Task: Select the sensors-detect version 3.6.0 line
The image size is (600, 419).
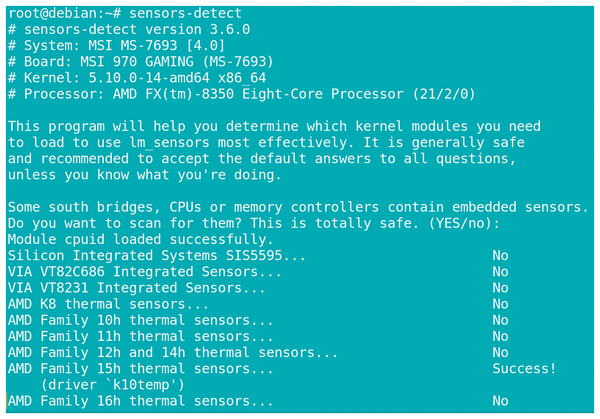Action: point(129,29)
